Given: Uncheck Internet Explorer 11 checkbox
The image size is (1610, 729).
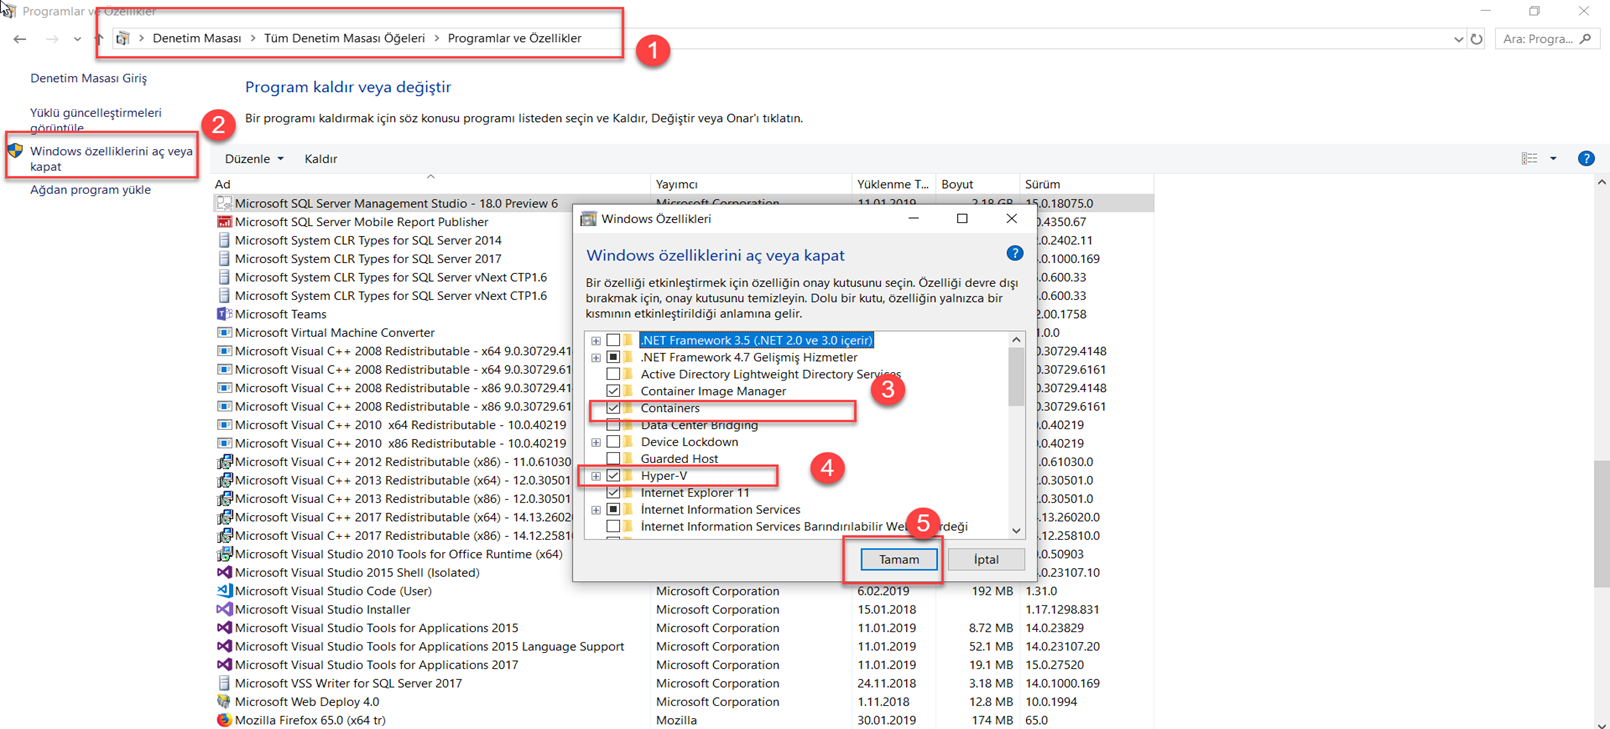Looking at the screenshot, I should click(613, 493).
